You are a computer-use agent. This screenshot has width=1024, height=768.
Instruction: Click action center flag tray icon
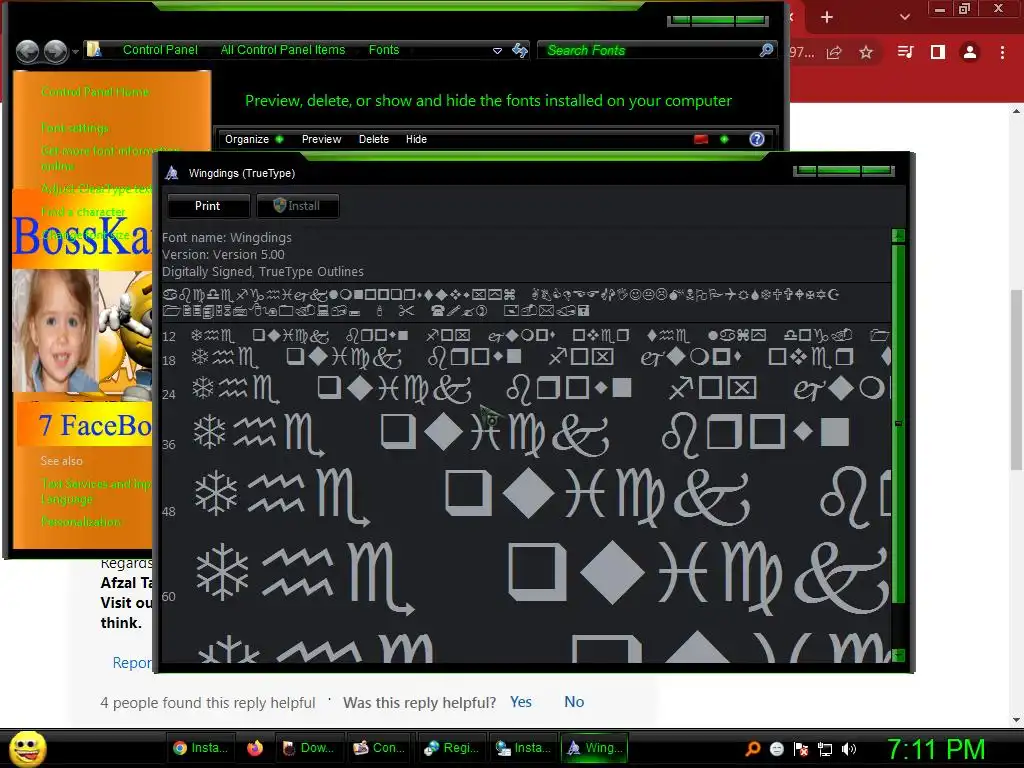(x=801, y=749)
